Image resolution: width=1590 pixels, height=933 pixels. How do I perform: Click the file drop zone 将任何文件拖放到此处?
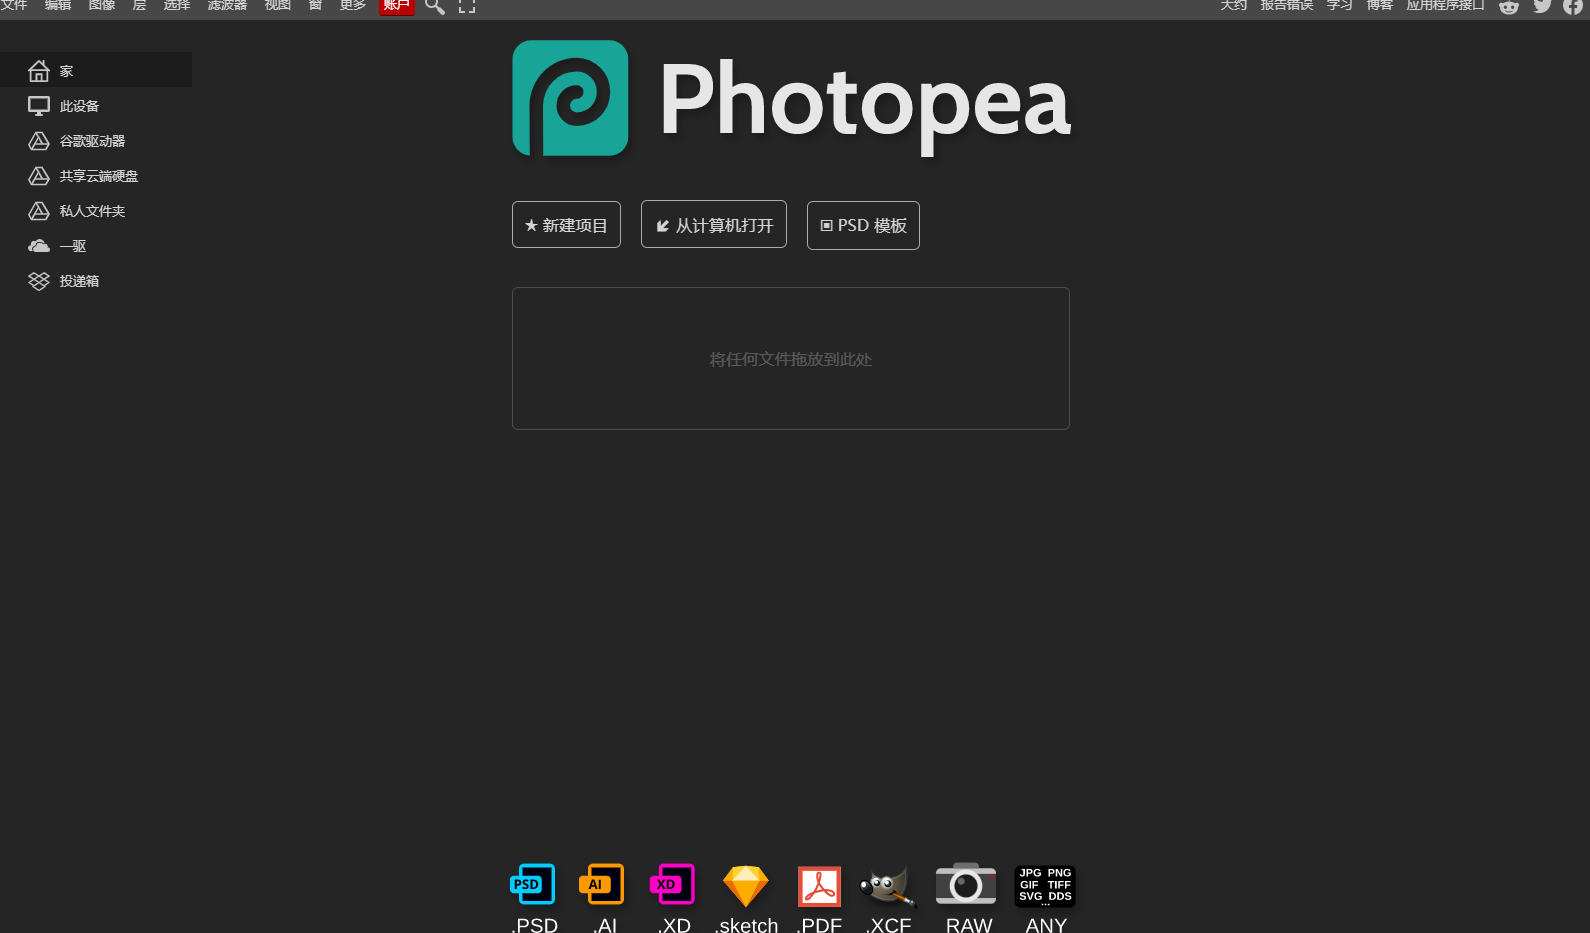791,359
